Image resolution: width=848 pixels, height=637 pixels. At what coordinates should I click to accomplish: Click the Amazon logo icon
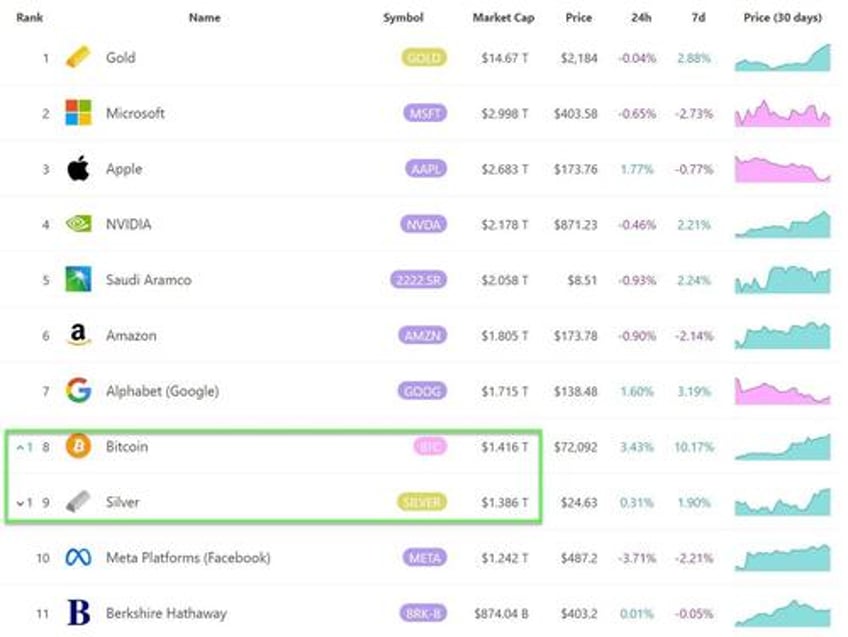tap(78, 335)
